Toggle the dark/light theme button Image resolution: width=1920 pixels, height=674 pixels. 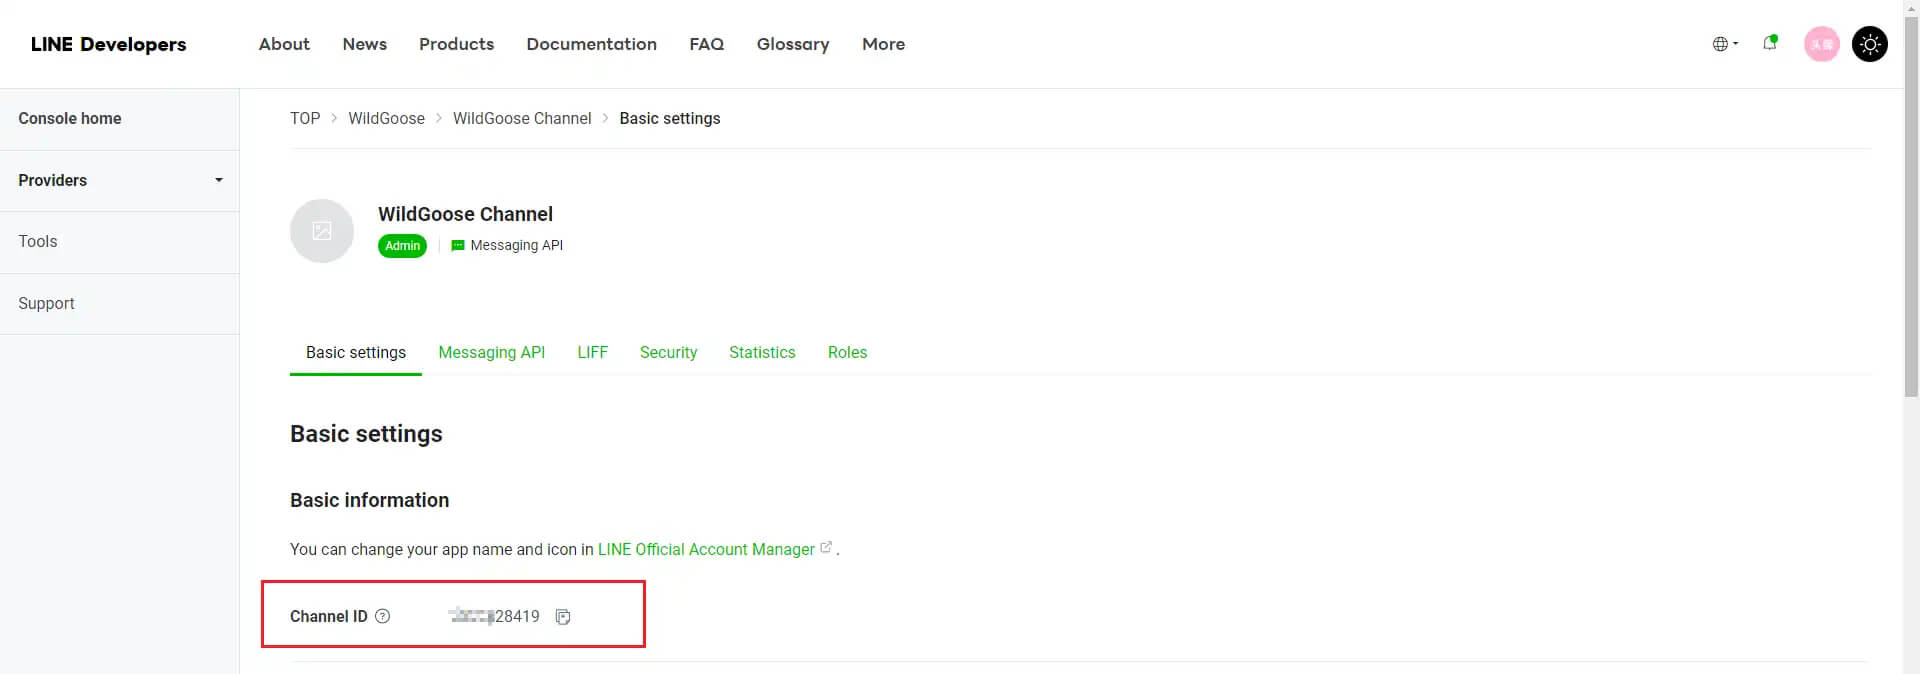click(x=1869, y=44)
